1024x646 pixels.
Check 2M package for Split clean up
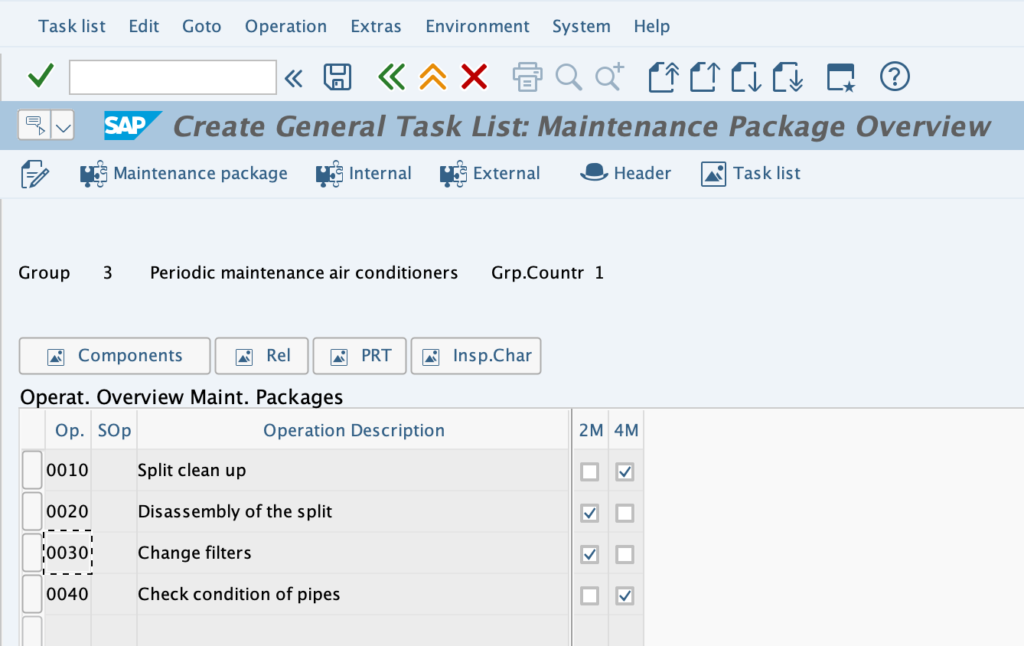(x=590, y=472)
